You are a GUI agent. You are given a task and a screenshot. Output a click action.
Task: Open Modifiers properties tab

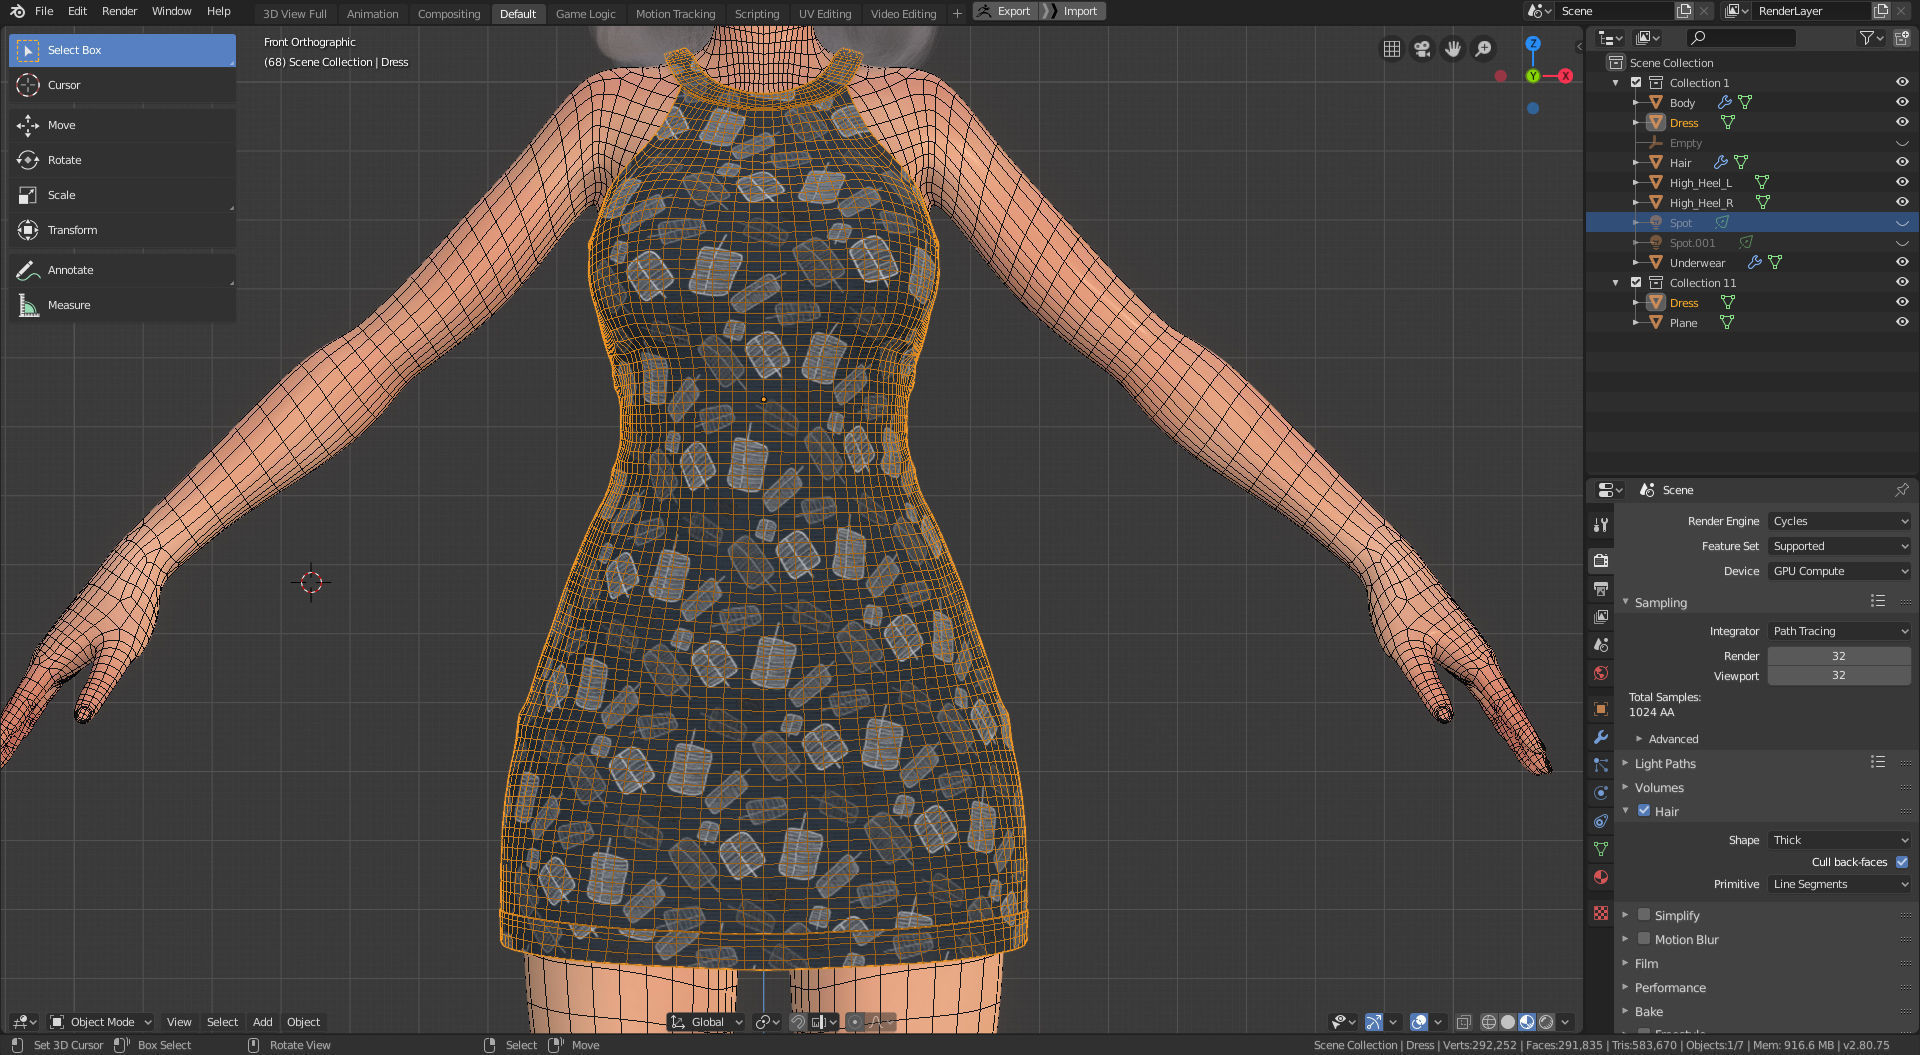[1601, 737]
